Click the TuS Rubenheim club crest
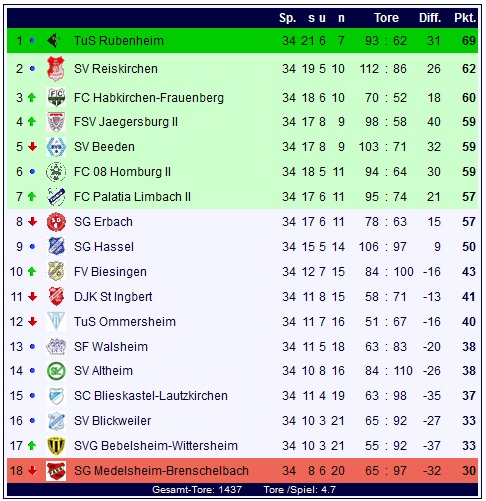The height and width of the screenshot is (501, 486). click(x=55, y=41)
